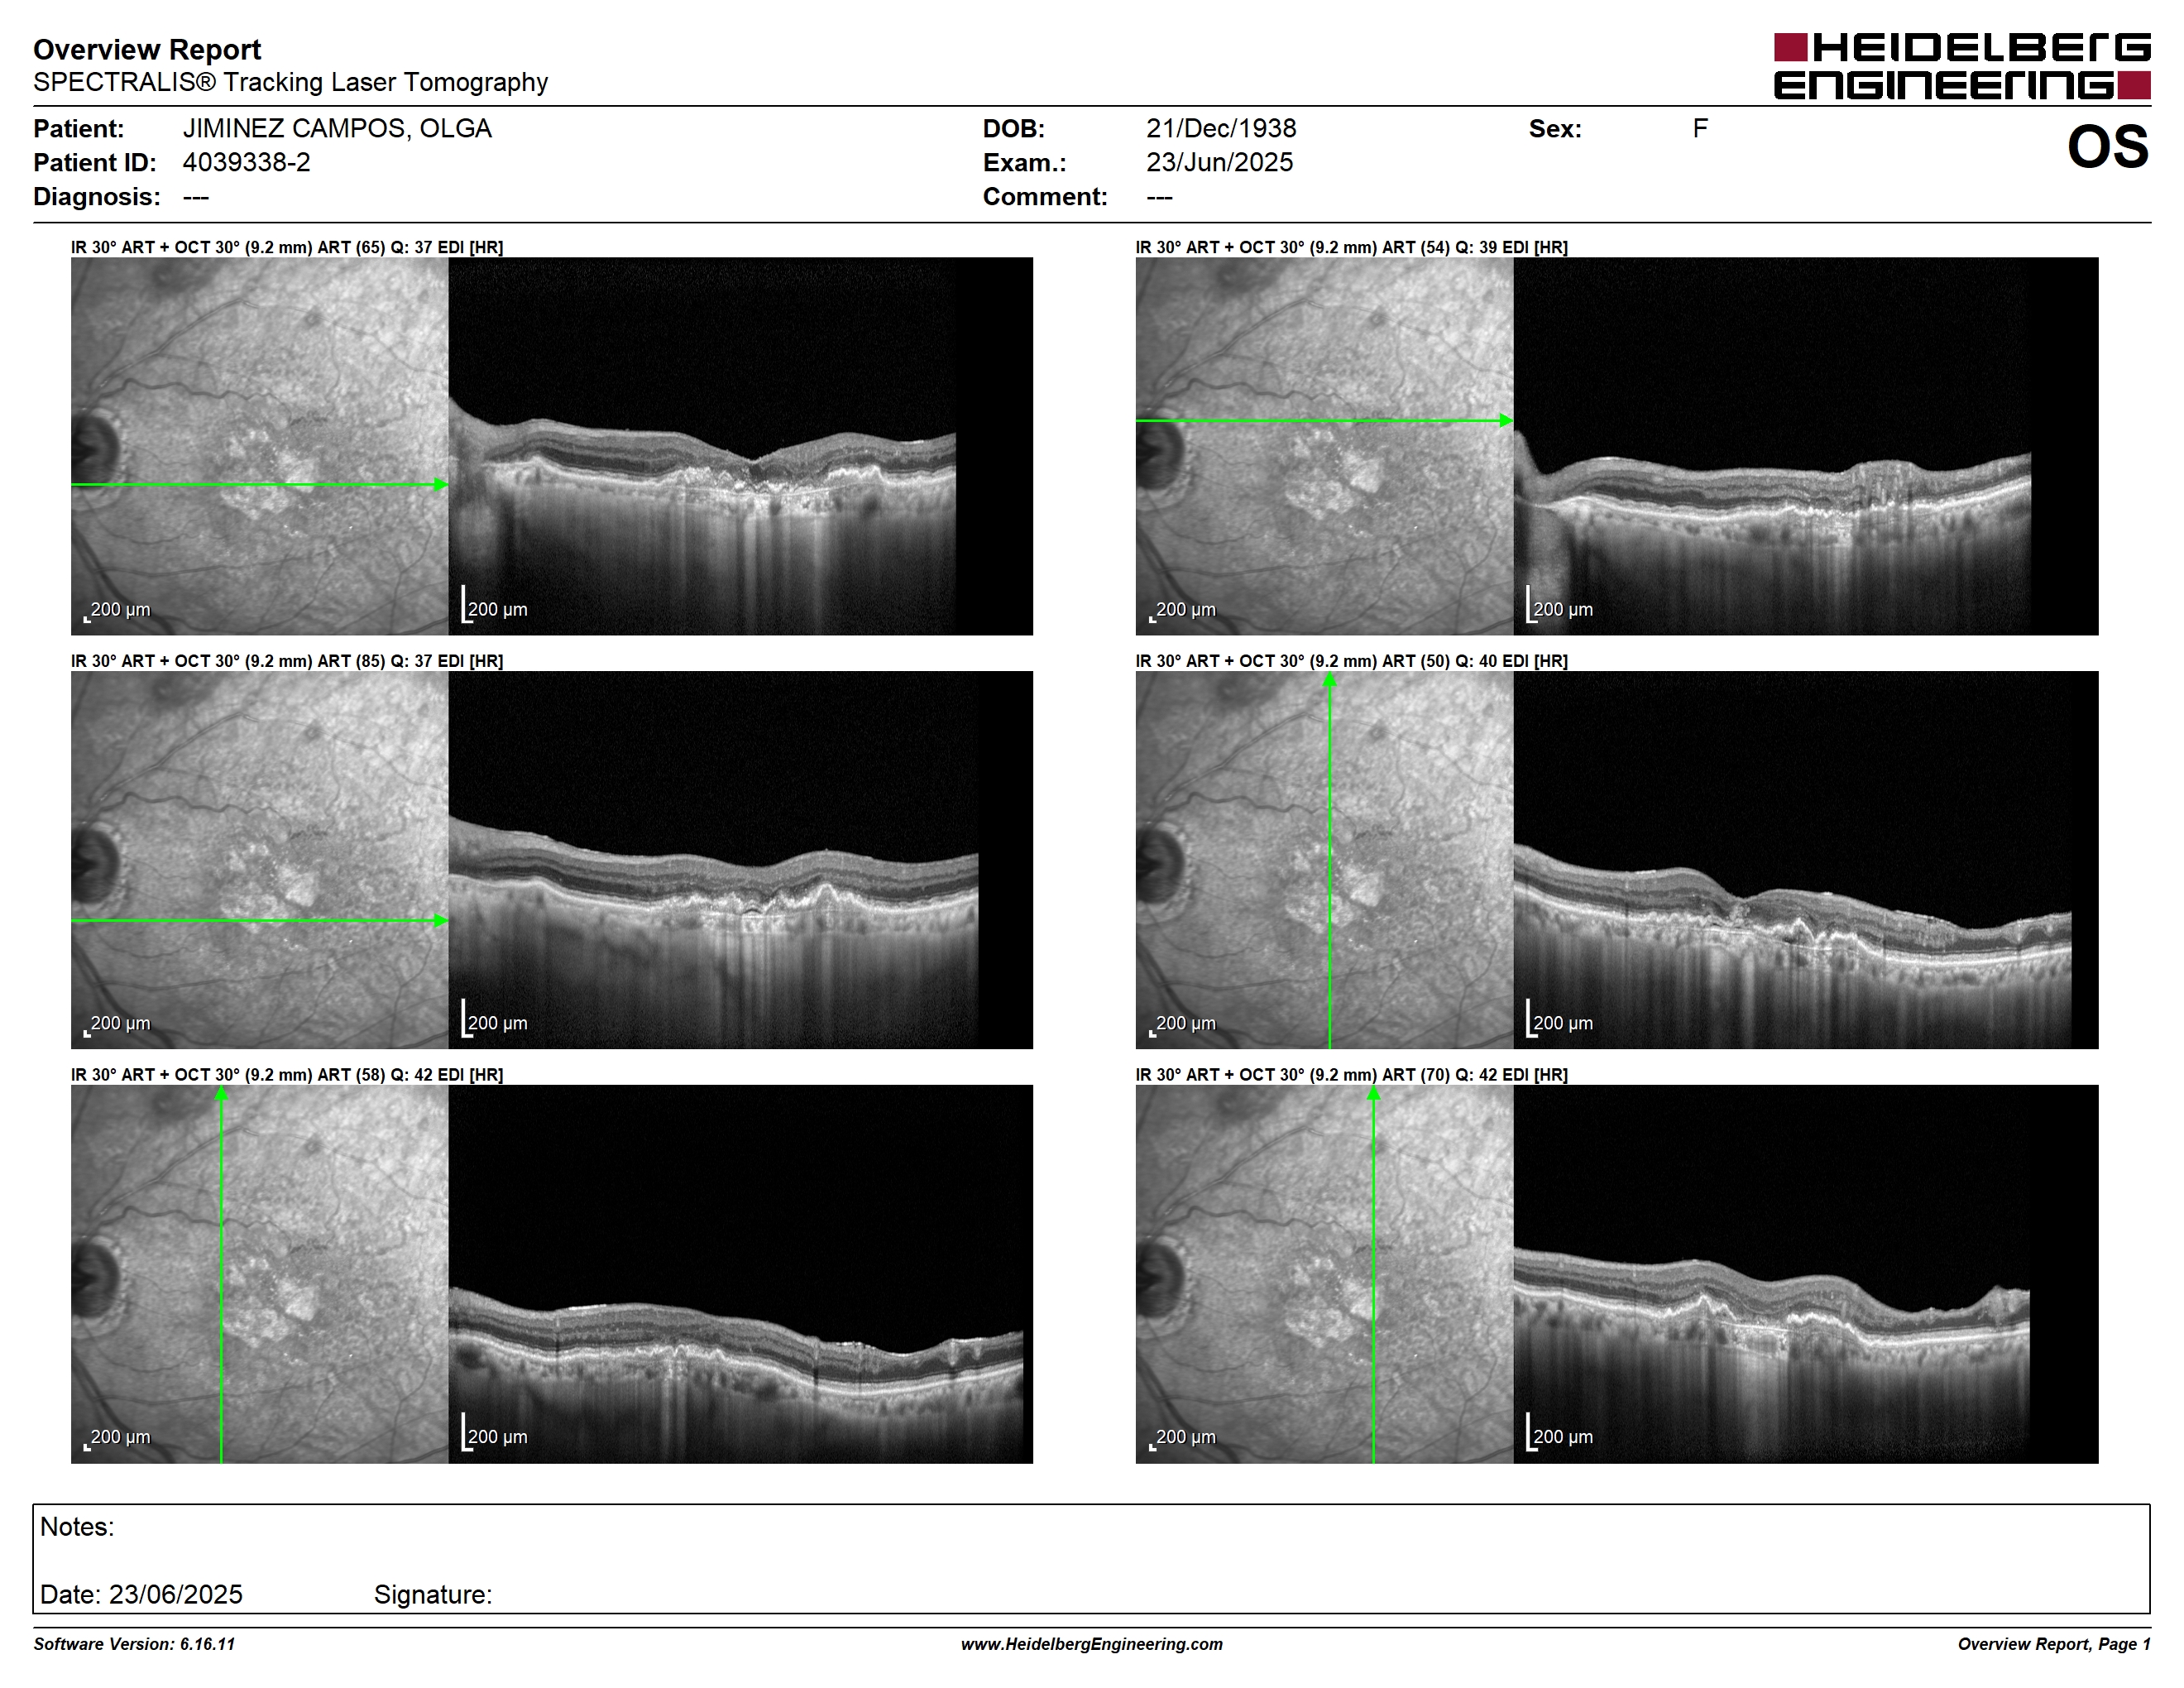Click vertical green scan line in ART (50) image

[1329, 860]
